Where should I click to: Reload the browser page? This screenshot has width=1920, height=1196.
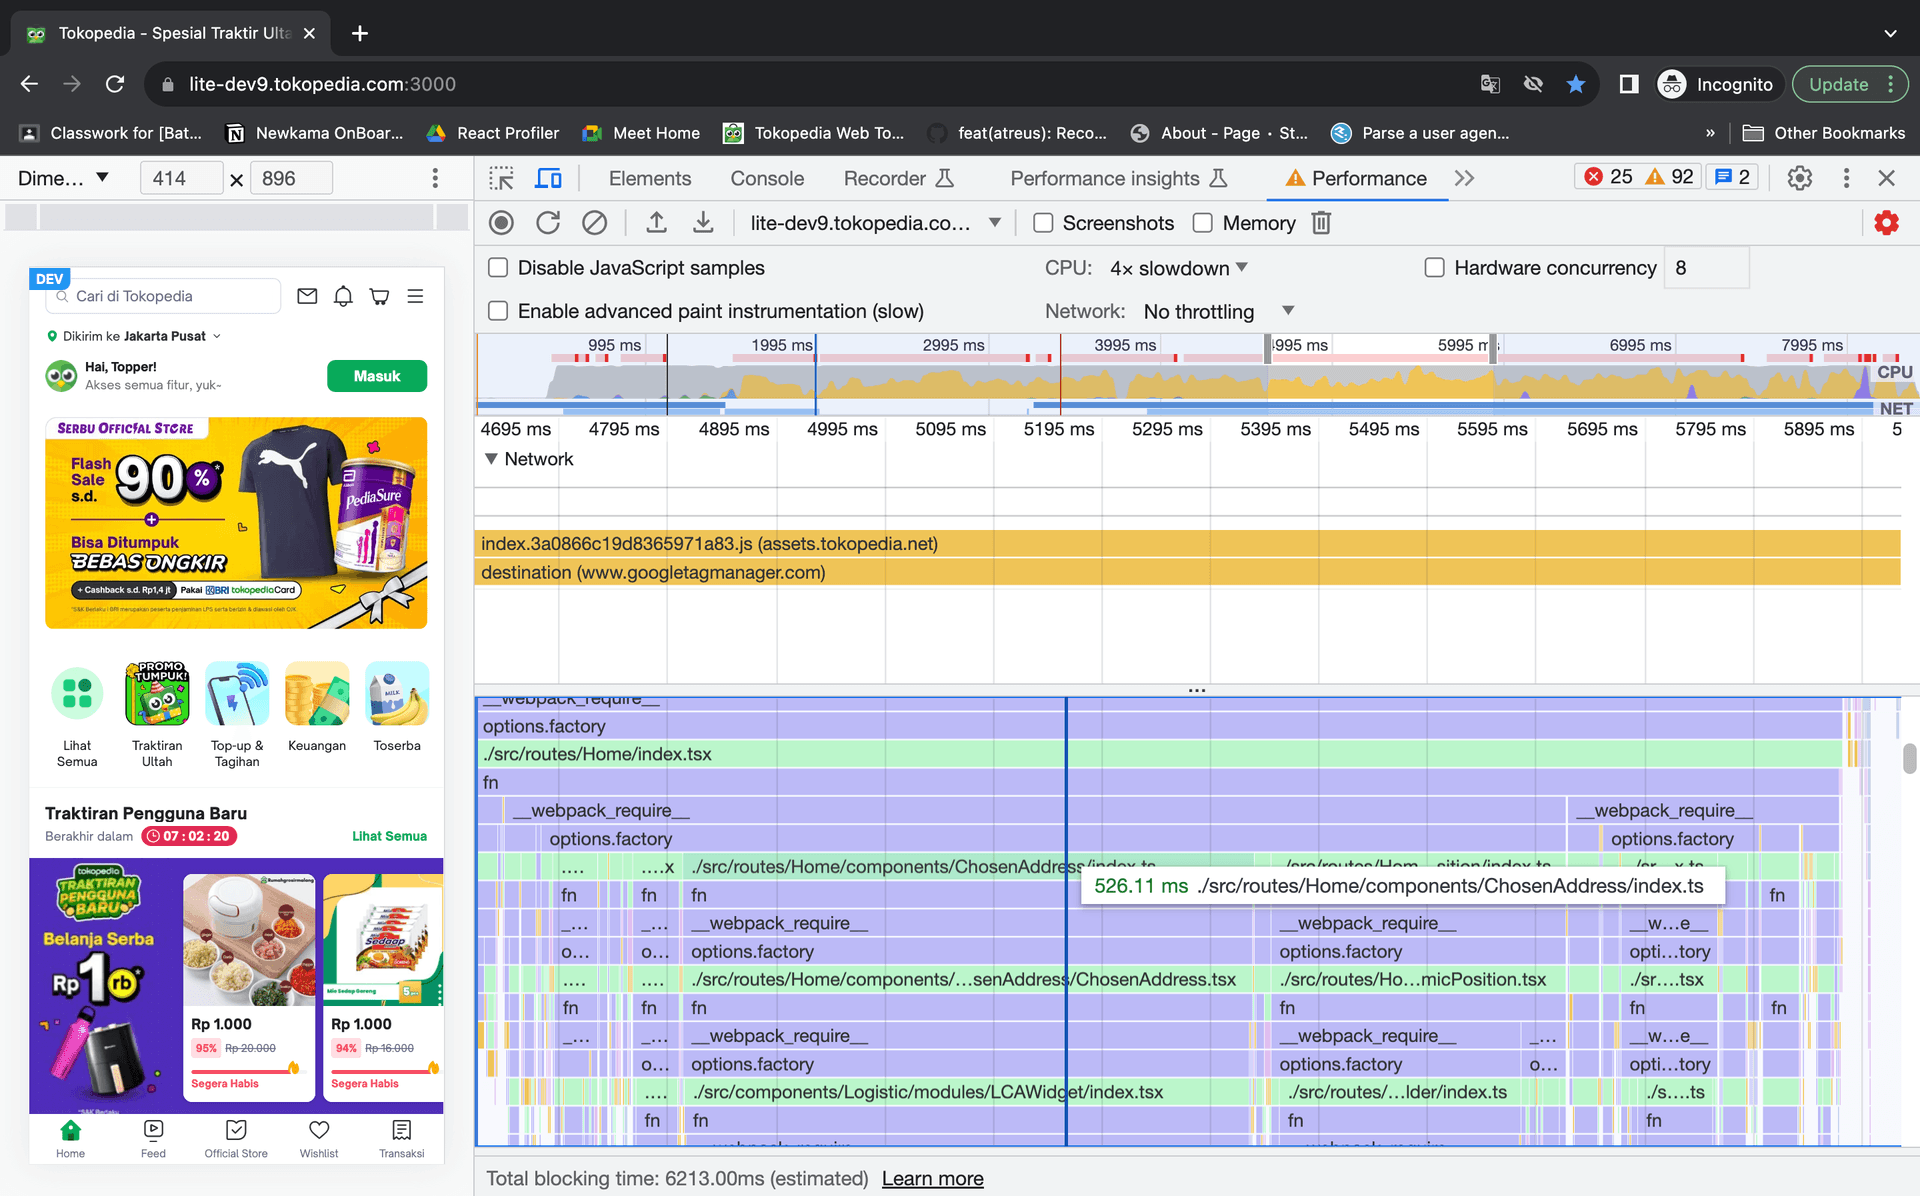click(115, 84)
